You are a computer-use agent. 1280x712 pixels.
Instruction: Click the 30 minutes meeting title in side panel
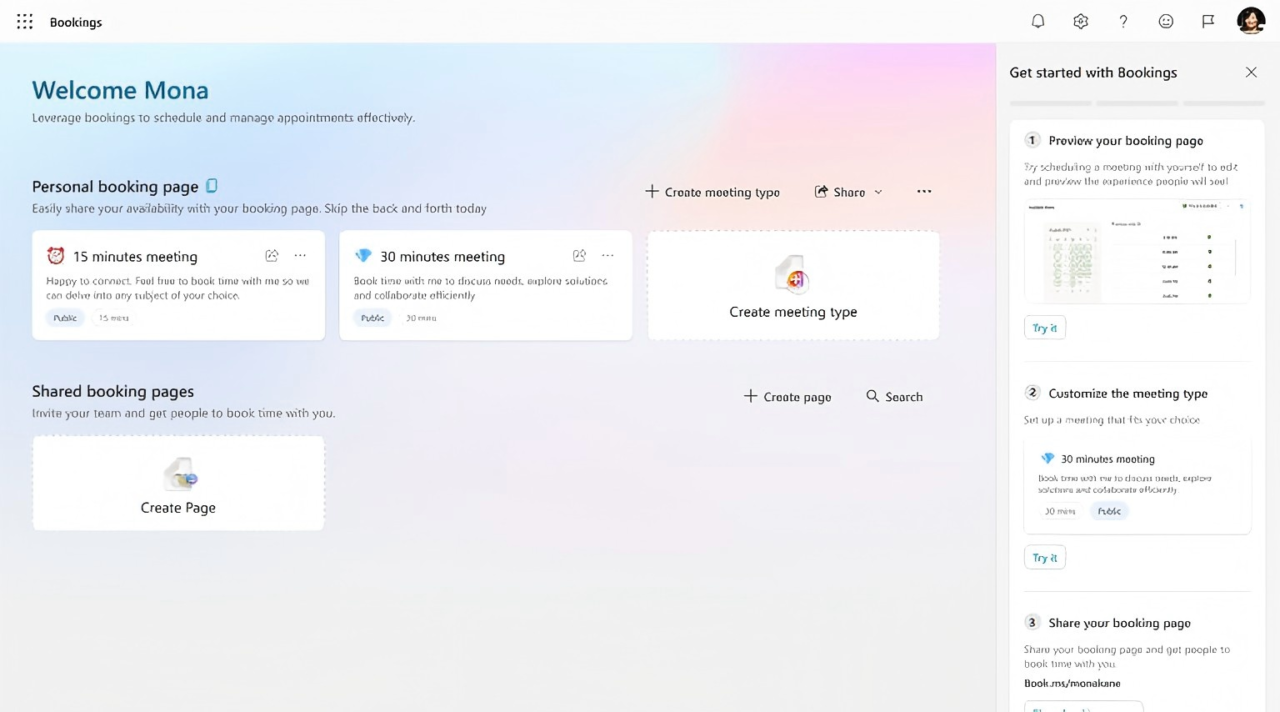pyautogui.click(x=1108, y=459)
